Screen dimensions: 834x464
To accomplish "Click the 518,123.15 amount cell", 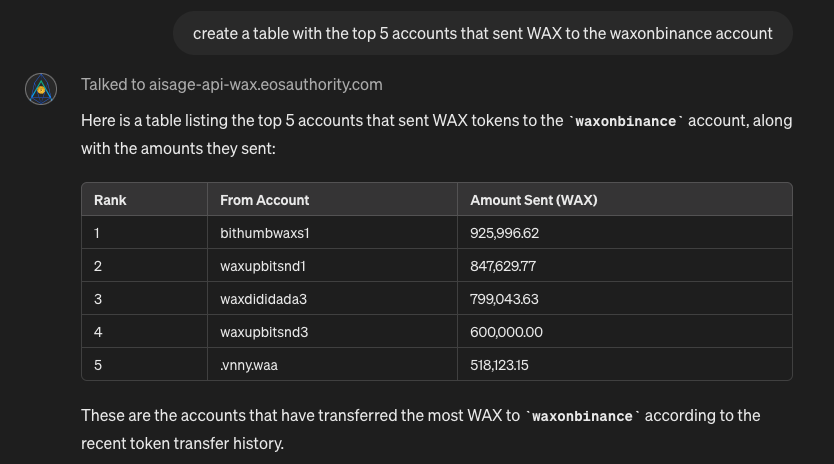I will [x=499, y=365].
